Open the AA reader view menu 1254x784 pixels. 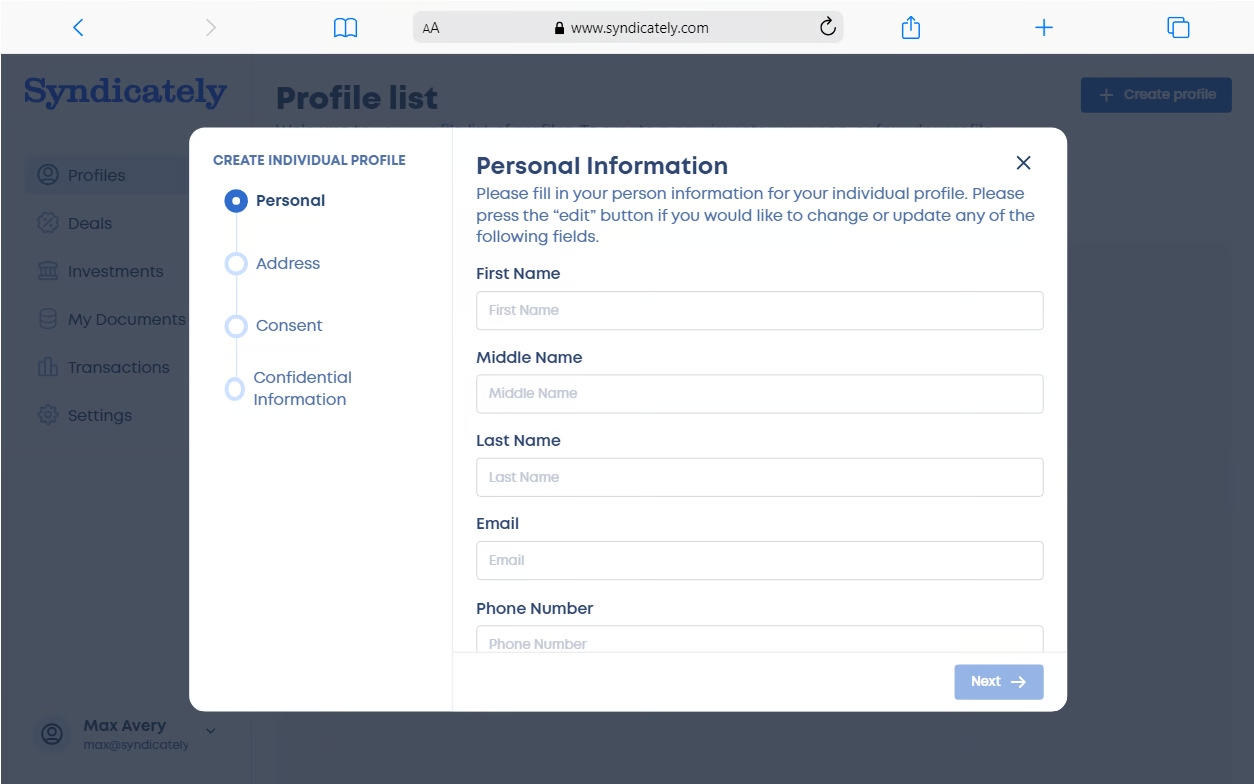(431, 28)
